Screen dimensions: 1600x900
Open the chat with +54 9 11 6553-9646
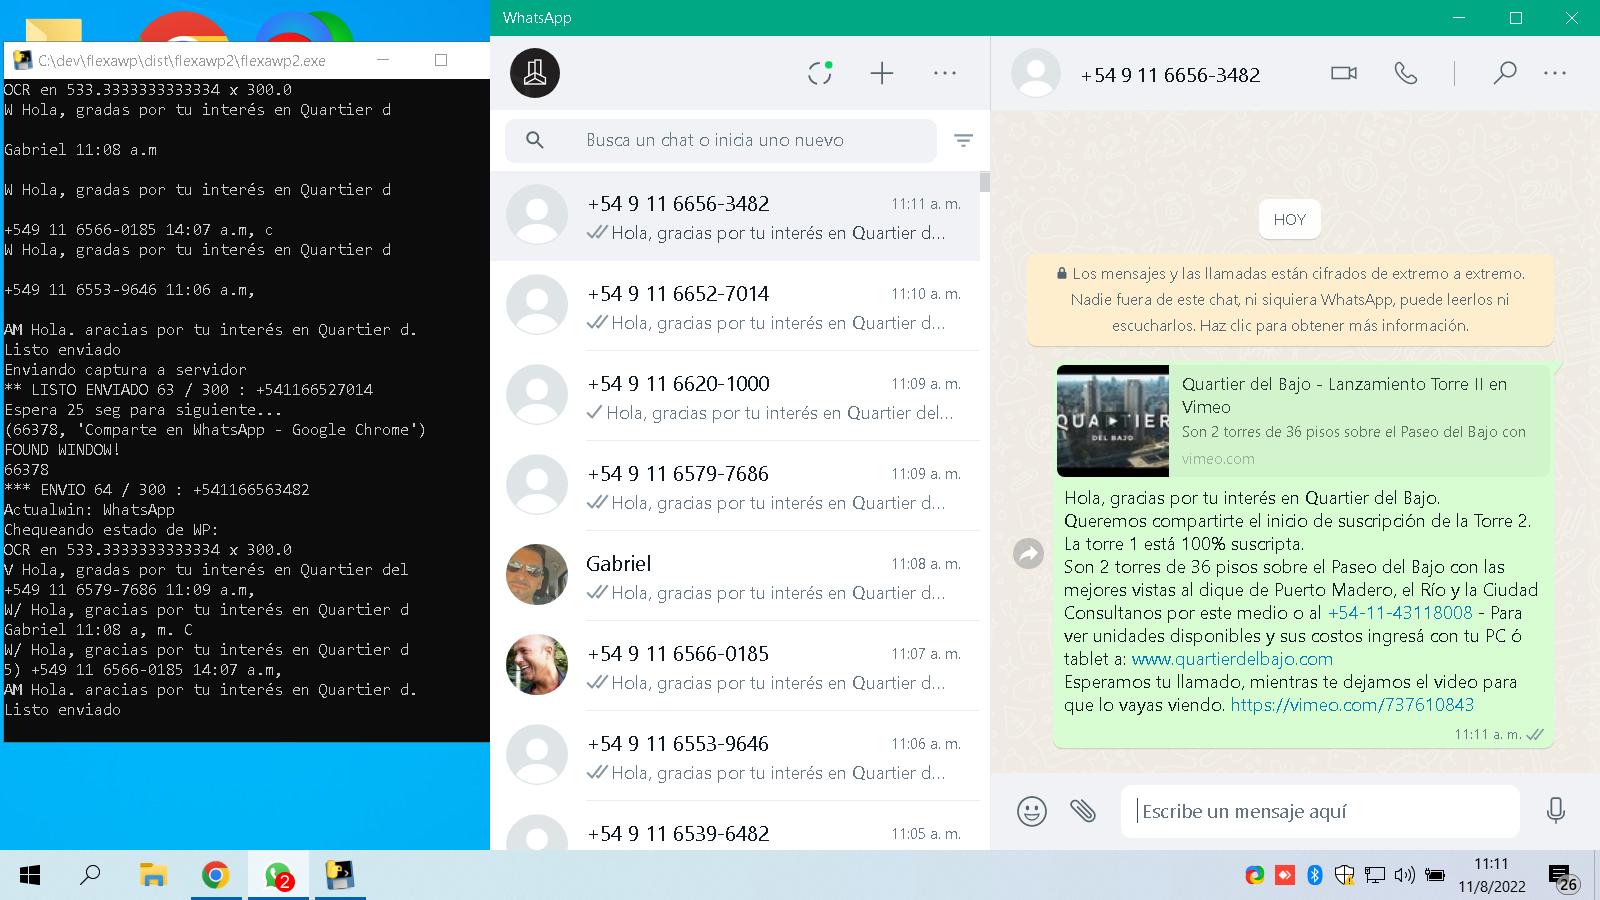(x=735, y=756)
